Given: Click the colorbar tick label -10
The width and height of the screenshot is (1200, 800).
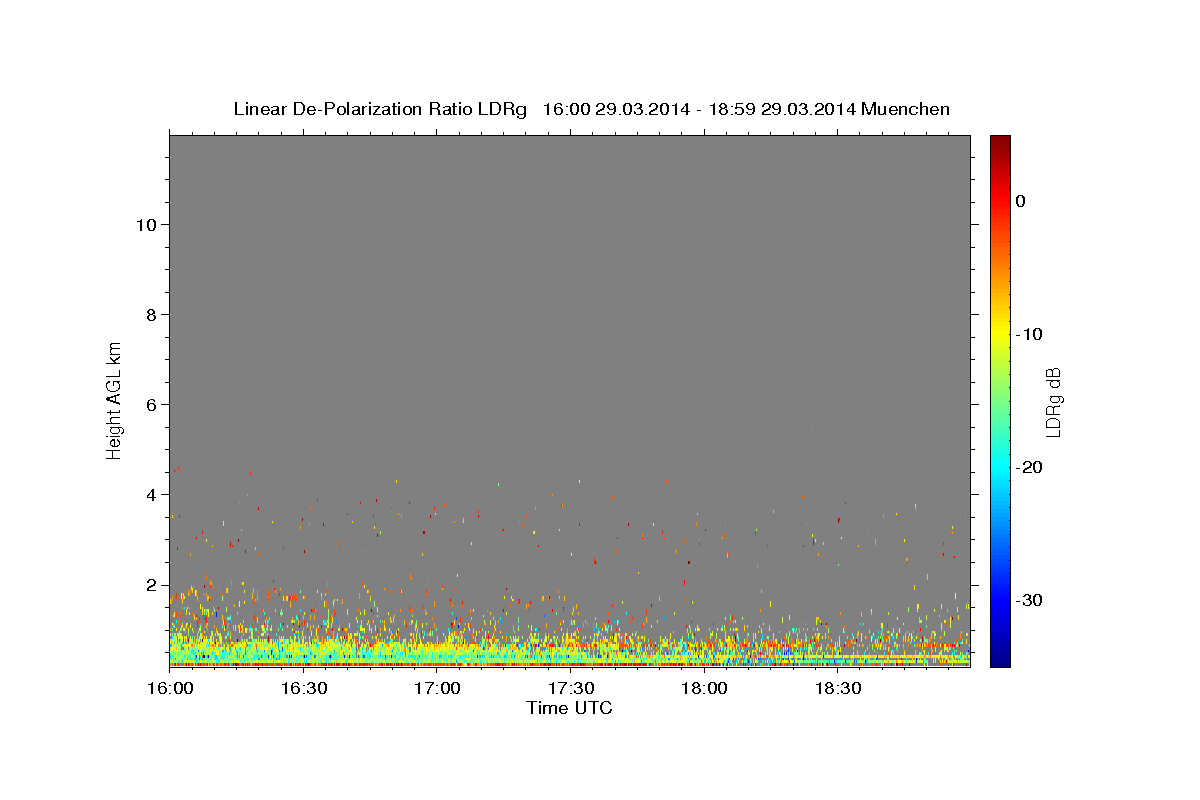Looking at the screenshot, I should pos(1028,334).
